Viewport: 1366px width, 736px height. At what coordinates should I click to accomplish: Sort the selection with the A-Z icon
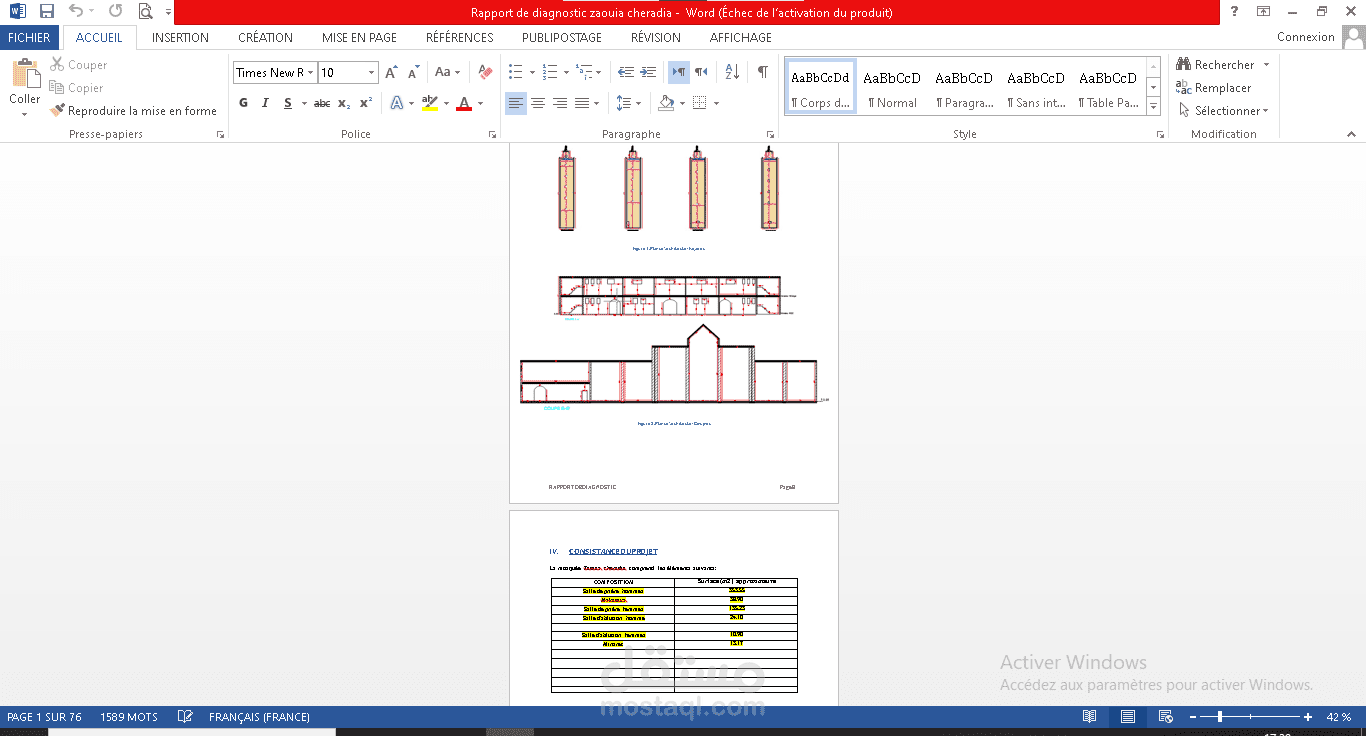(x=732, y=73)
